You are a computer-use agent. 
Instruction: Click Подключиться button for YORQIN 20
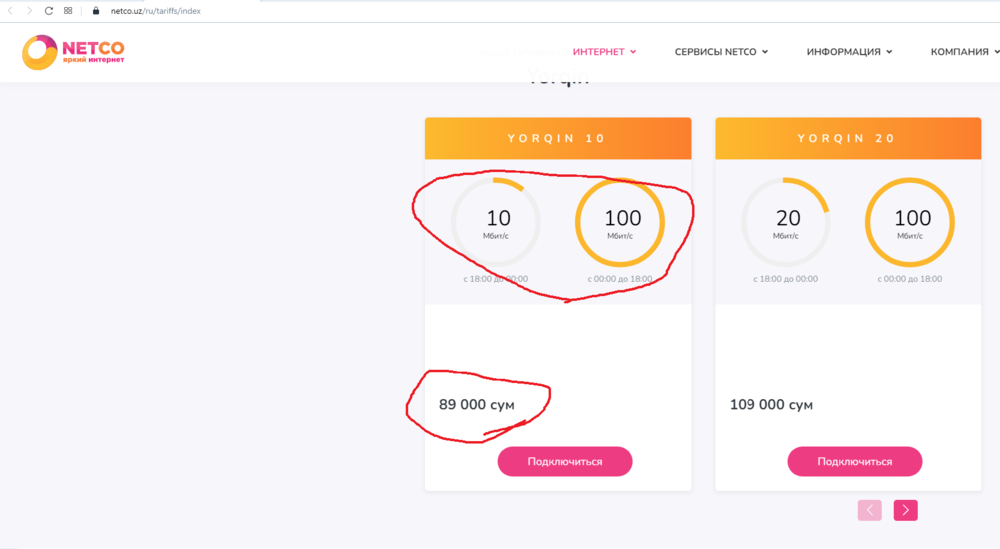coord(854,462)
